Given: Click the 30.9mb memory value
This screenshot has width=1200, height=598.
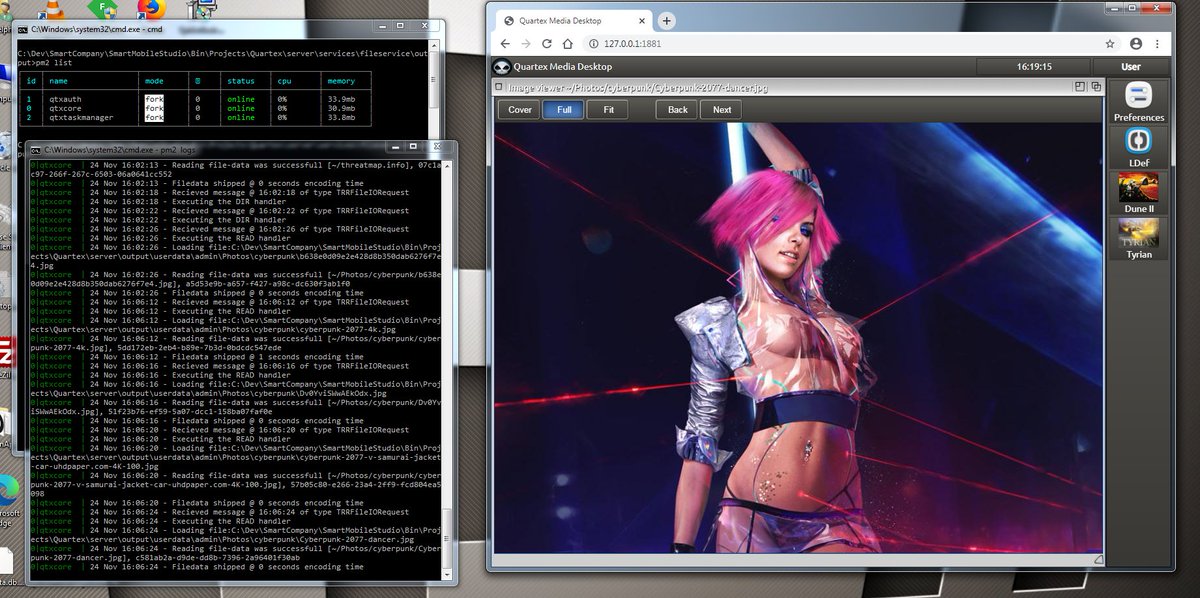Looking at the screenshot, I should pos(342,108).
